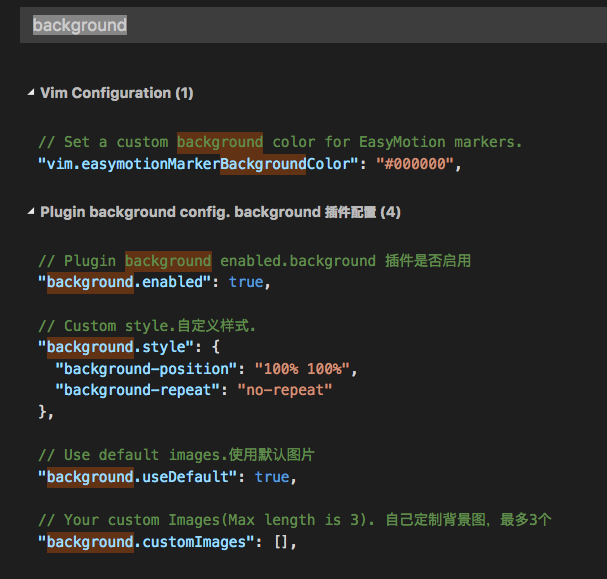
Task: Collapse the Vim Configuration section triangle
Action: point(30,93)
